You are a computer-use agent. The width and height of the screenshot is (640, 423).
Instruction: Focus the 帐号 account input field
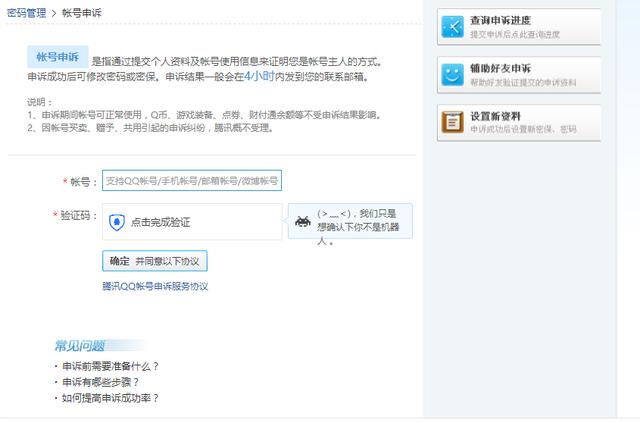click(x=192, y=180)
